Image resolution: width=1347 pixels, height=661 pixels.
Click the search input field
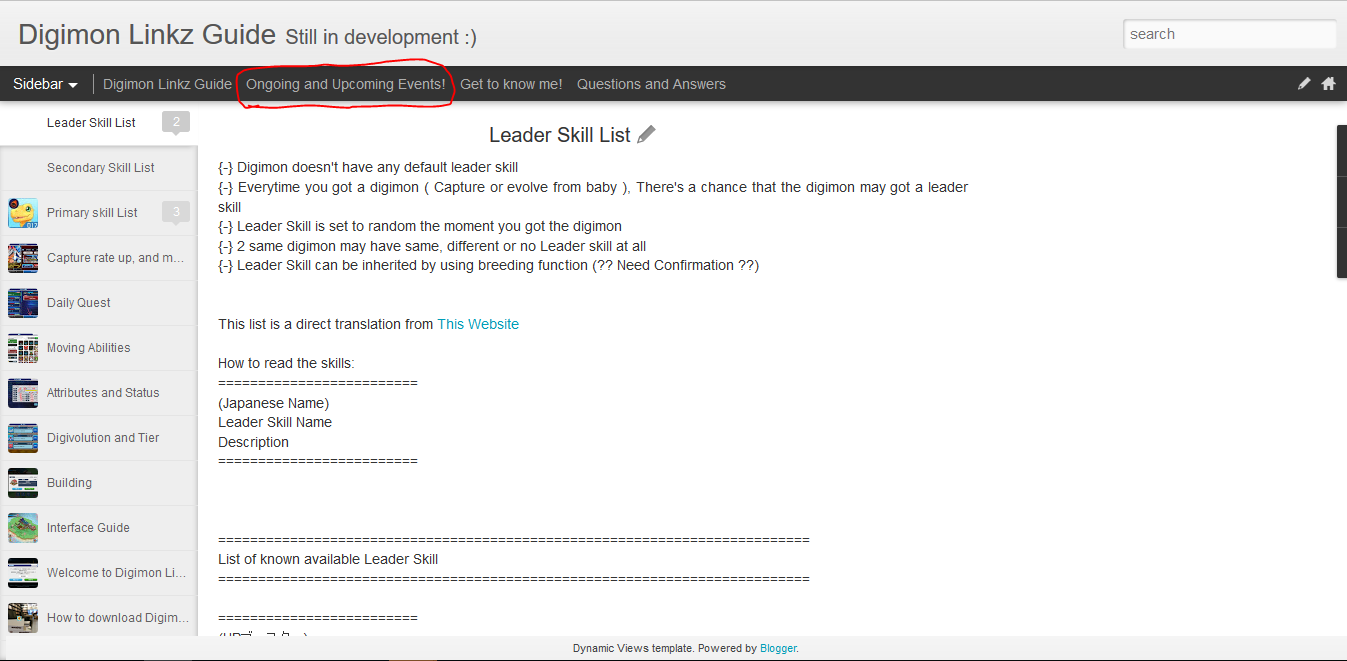coord(1229,34)
